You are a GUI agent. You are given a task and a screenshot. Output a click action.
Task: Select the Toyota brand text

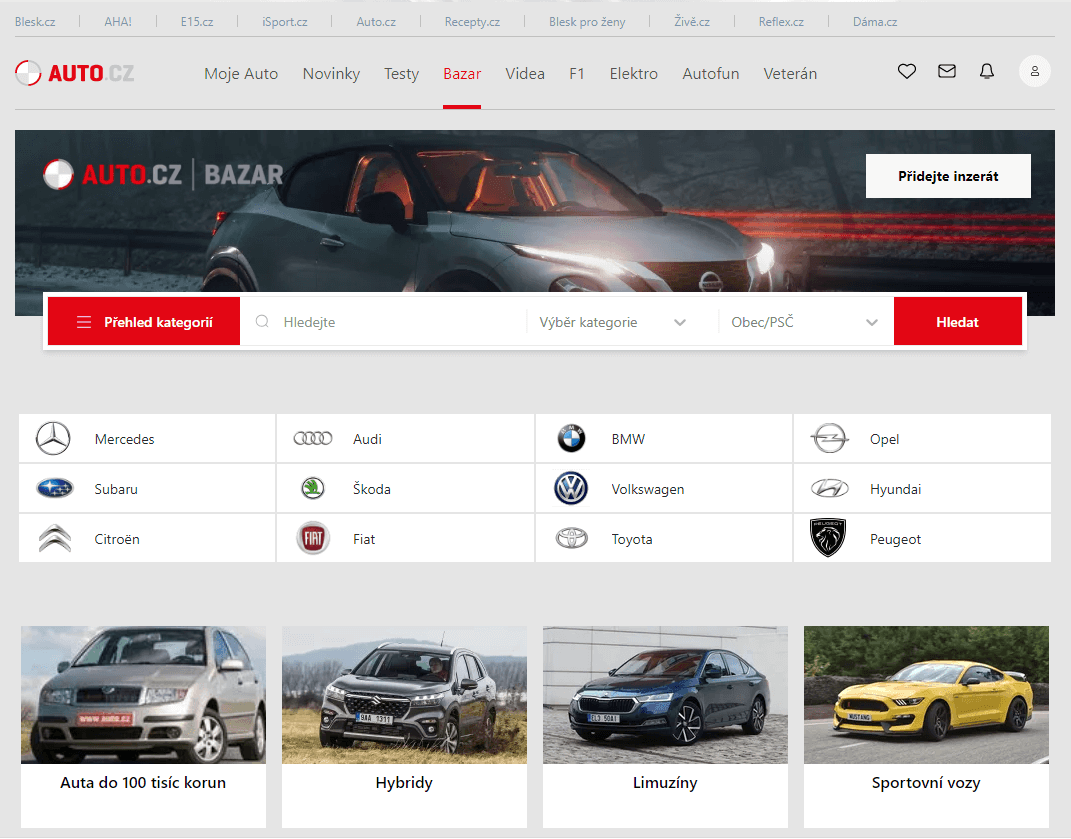click(632, 539)
